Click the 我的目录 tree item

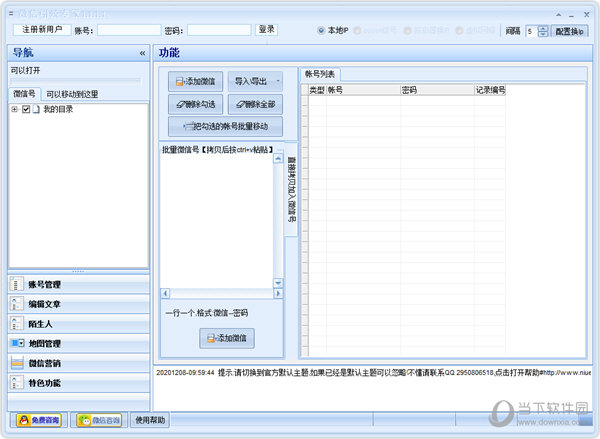point(58,109)
